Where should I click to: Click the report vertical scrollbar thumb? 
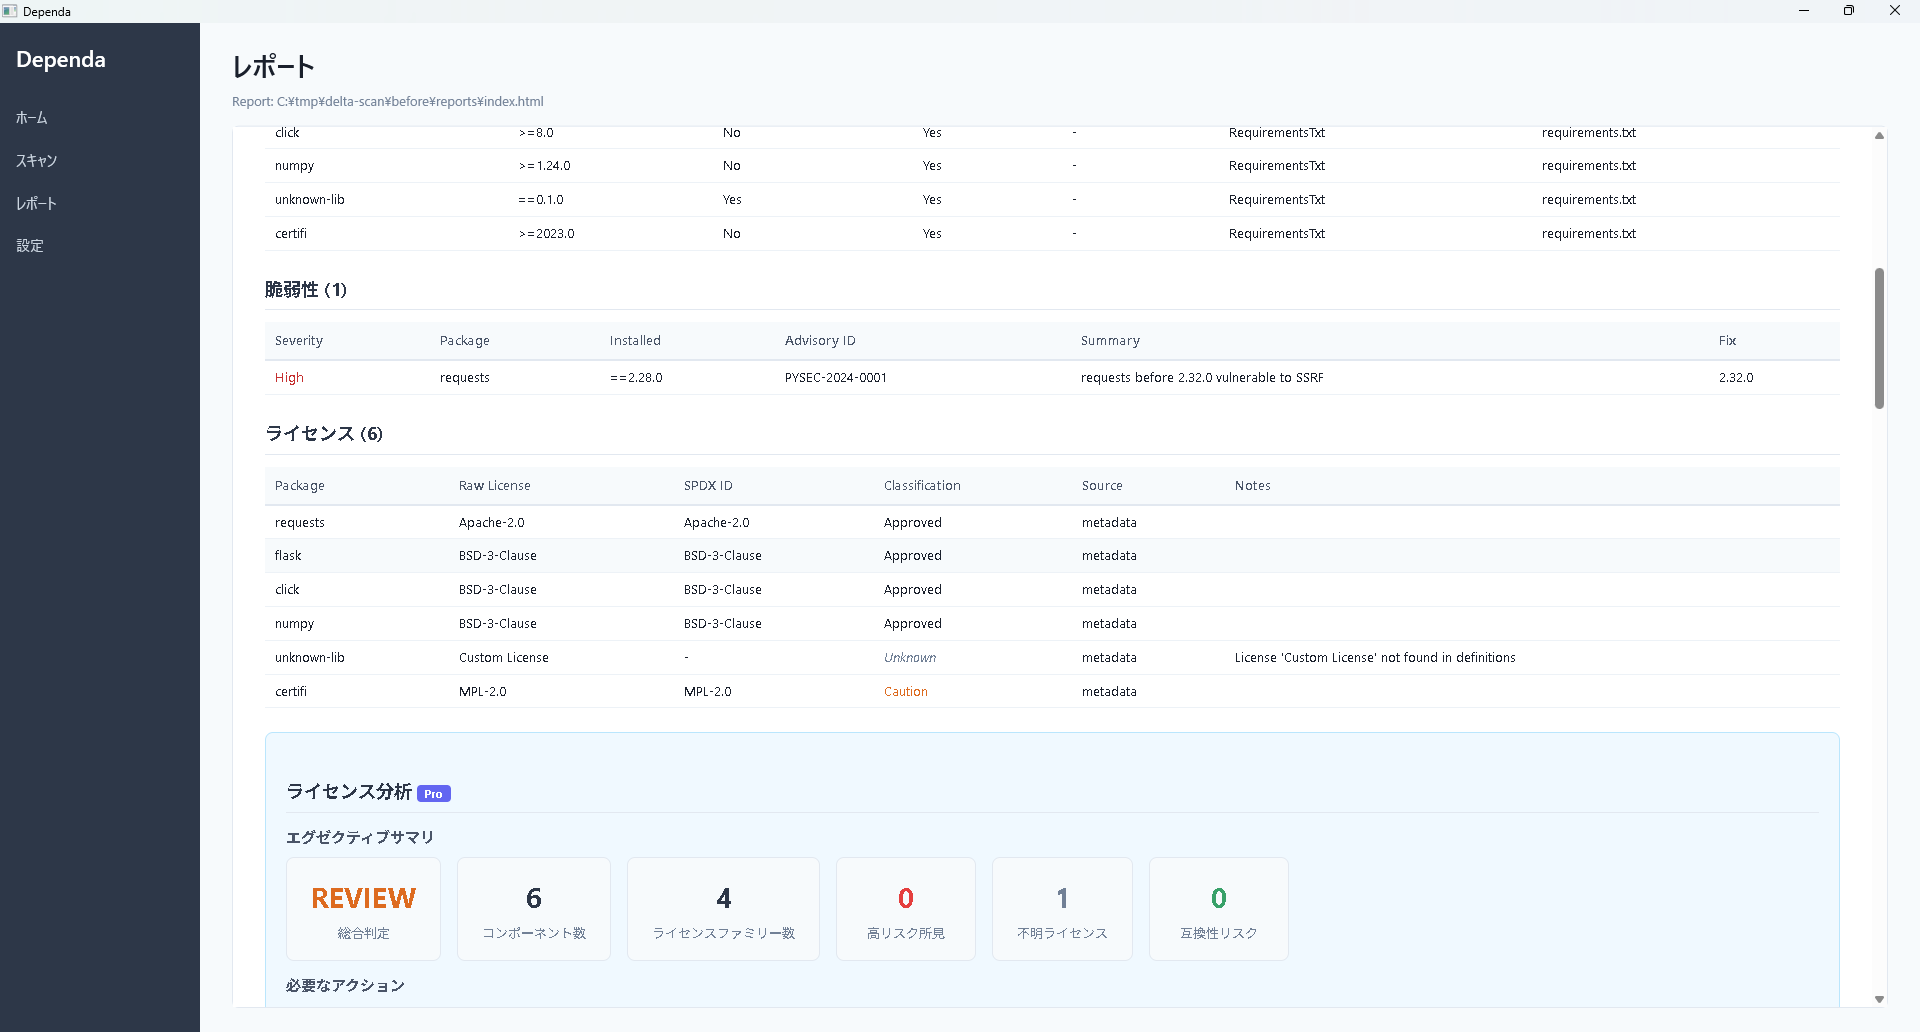click(x=1879, y=338)
